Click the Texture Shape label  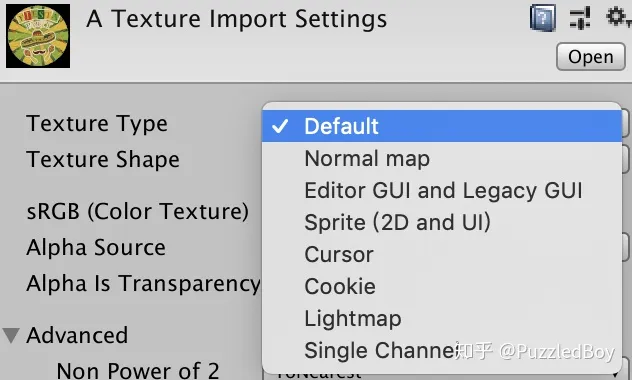point(103,159)
